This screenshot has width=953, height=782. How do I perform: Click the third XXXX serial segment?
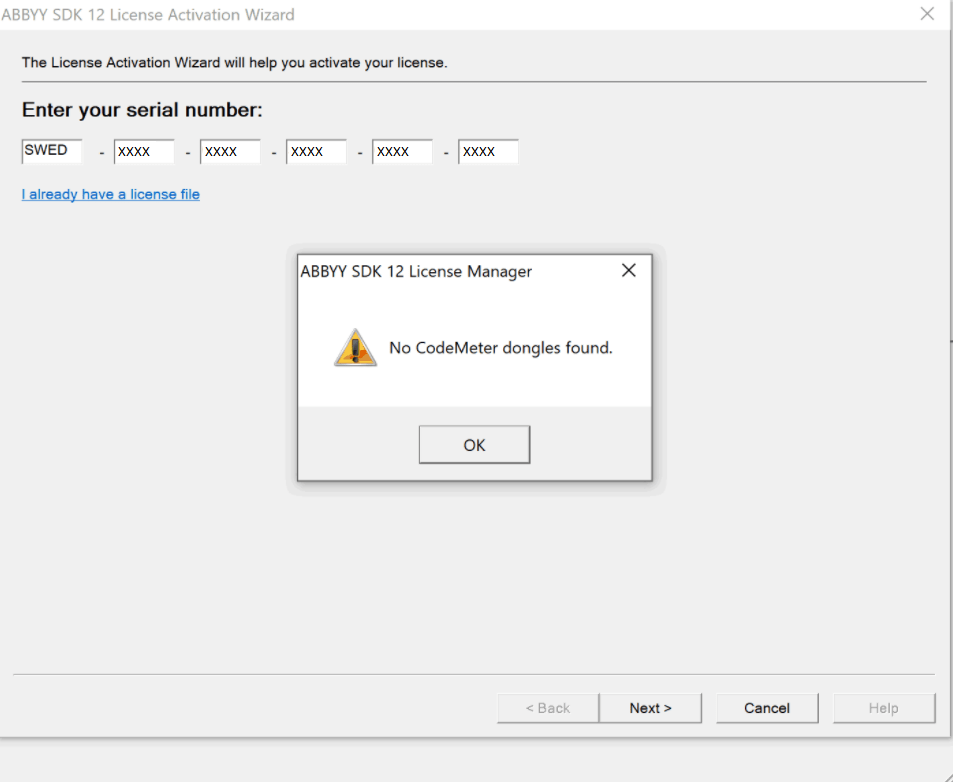pos(315,151)
